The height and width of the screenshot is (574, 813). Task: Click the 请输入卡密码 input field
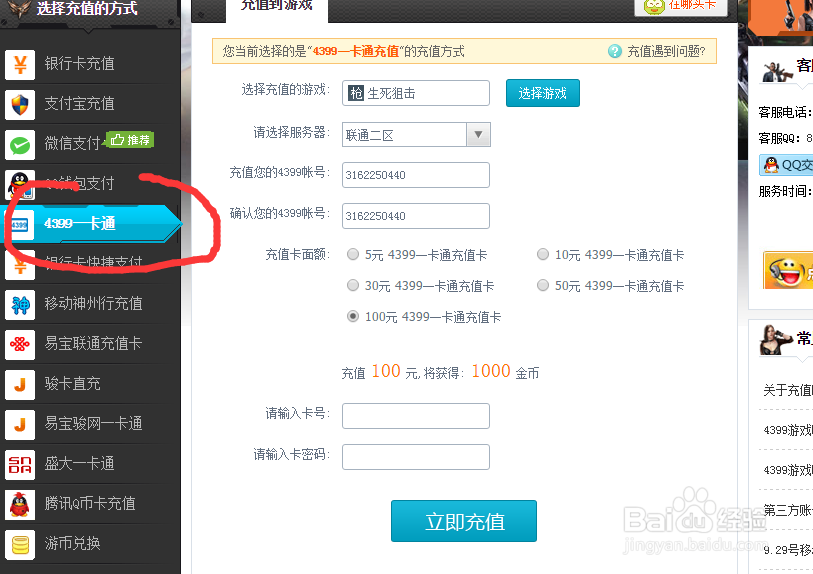point(416,457)
